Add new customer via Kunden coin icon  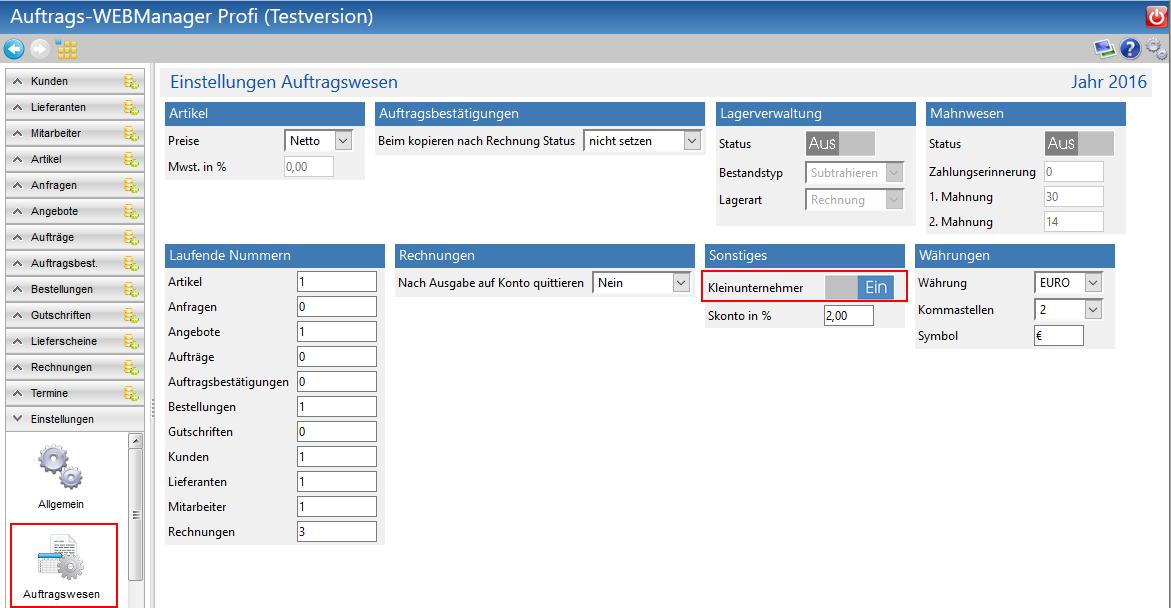click(130, 82)
